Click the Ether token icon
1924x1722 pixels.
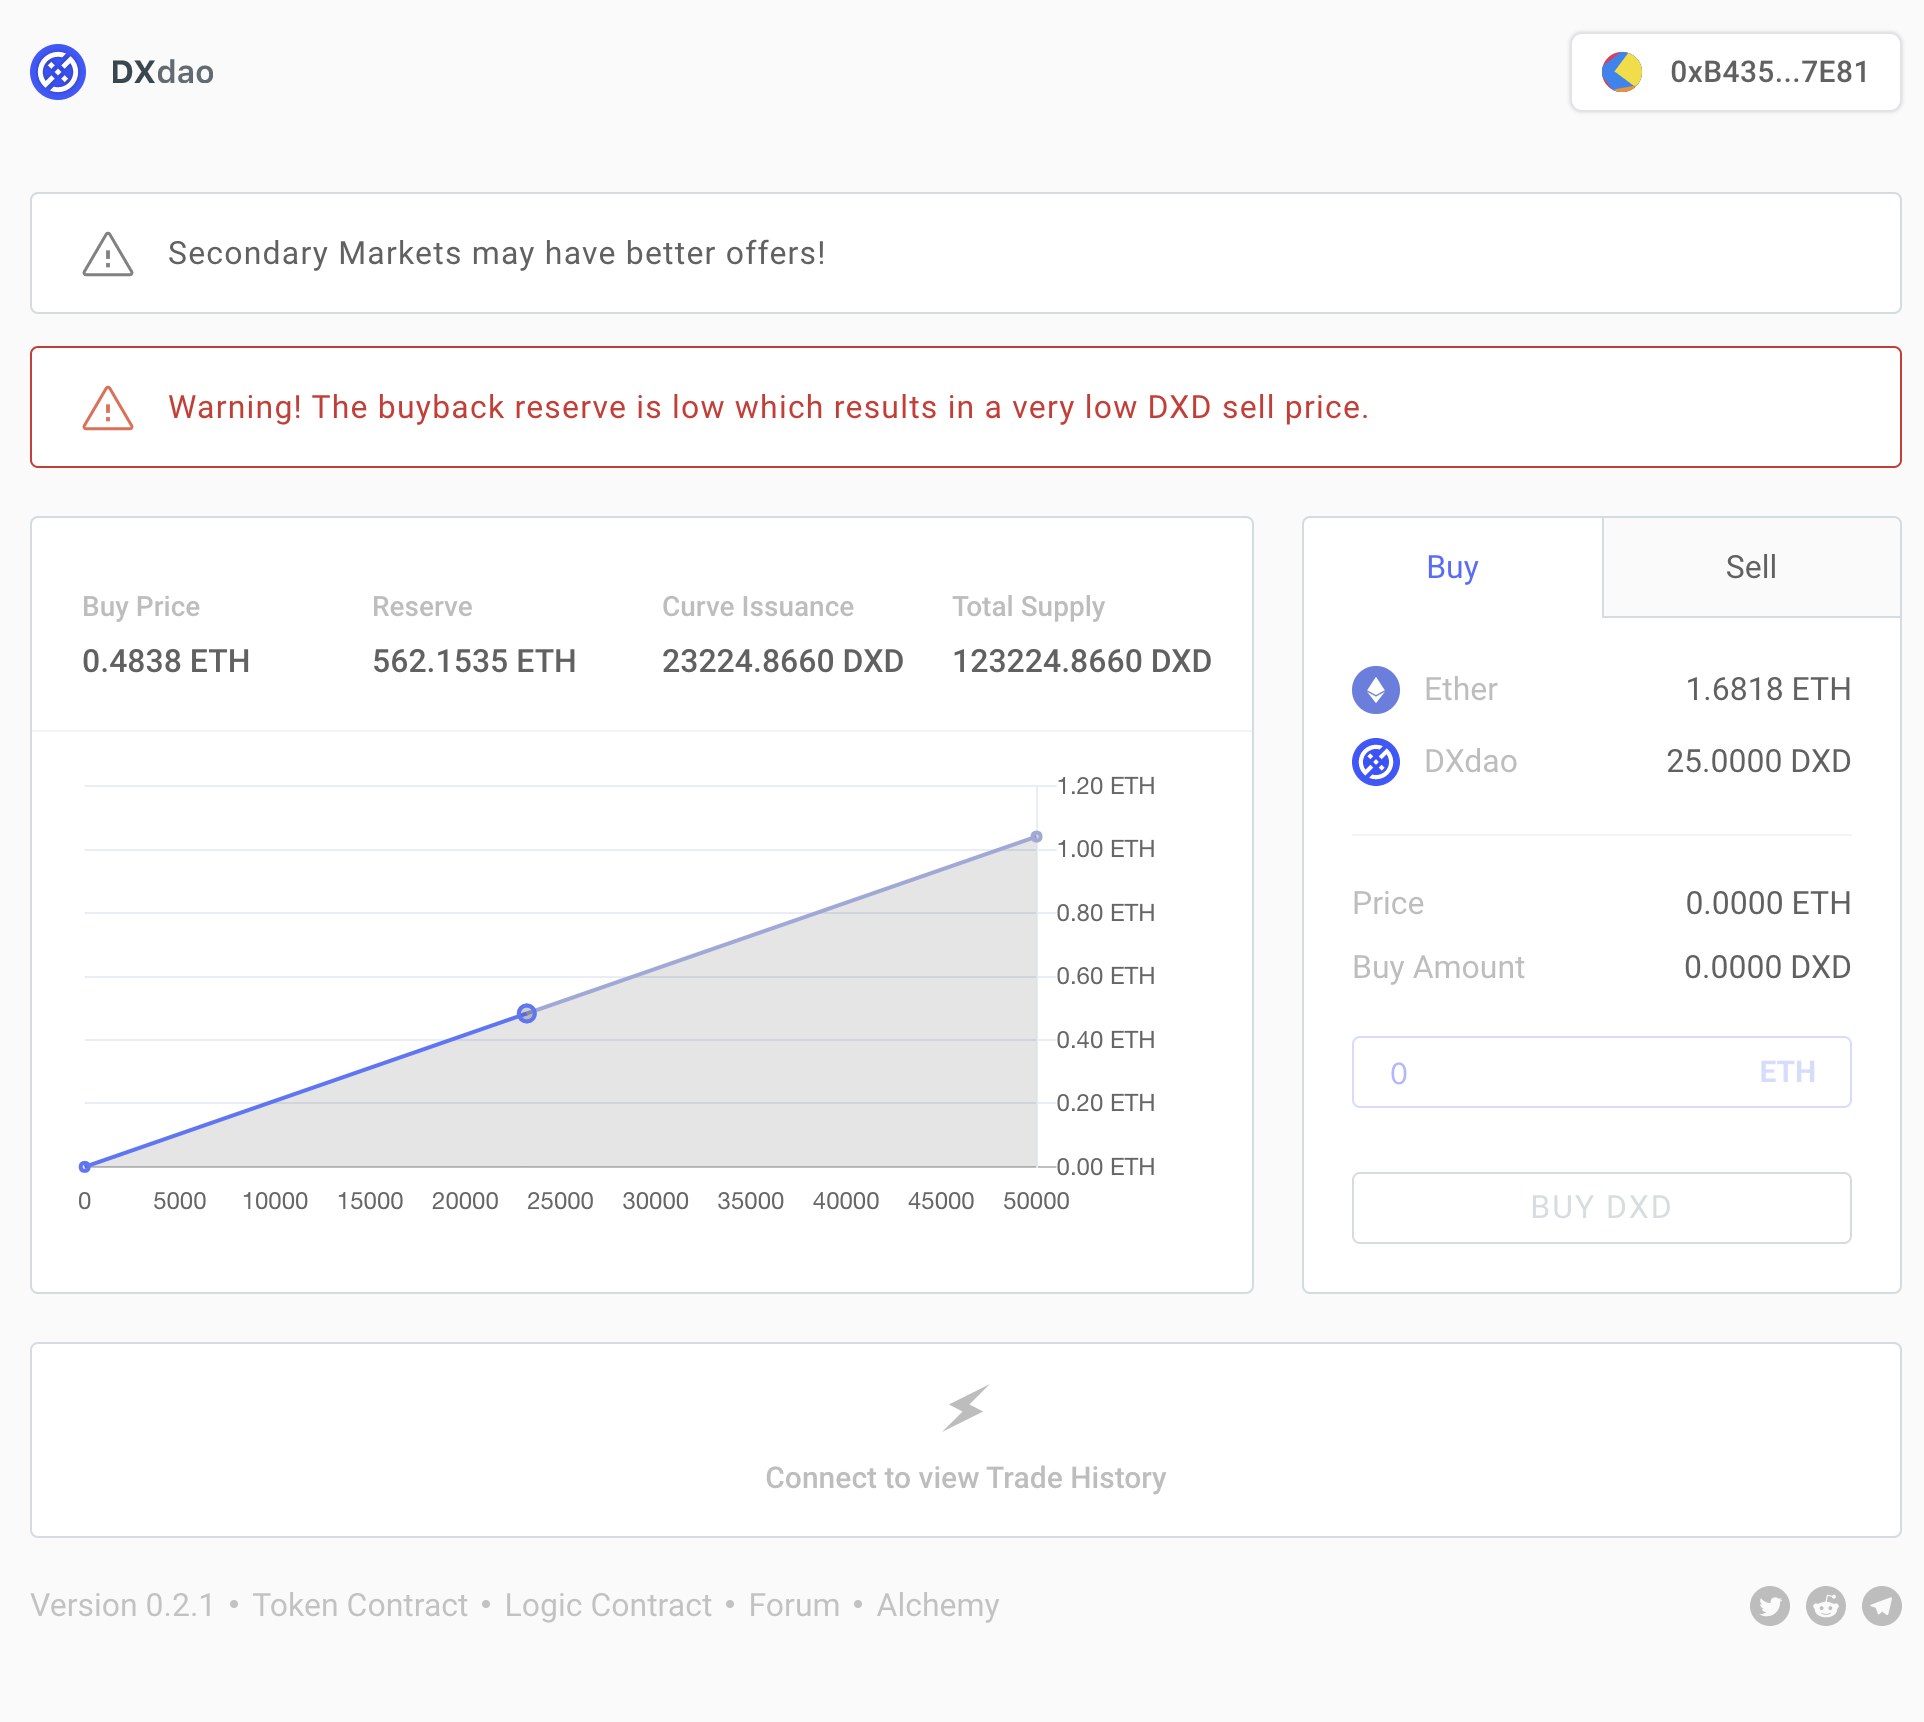coord(1376,689)
